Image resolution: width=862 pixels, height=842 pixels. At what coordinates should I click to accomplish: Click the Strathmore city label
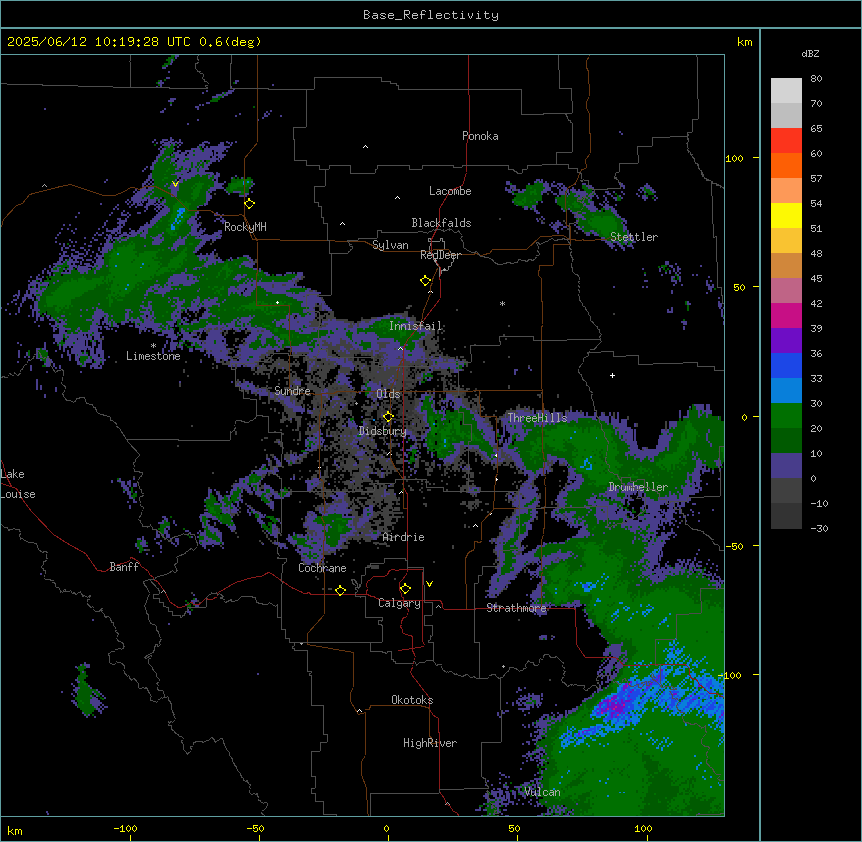pos(516,608)
